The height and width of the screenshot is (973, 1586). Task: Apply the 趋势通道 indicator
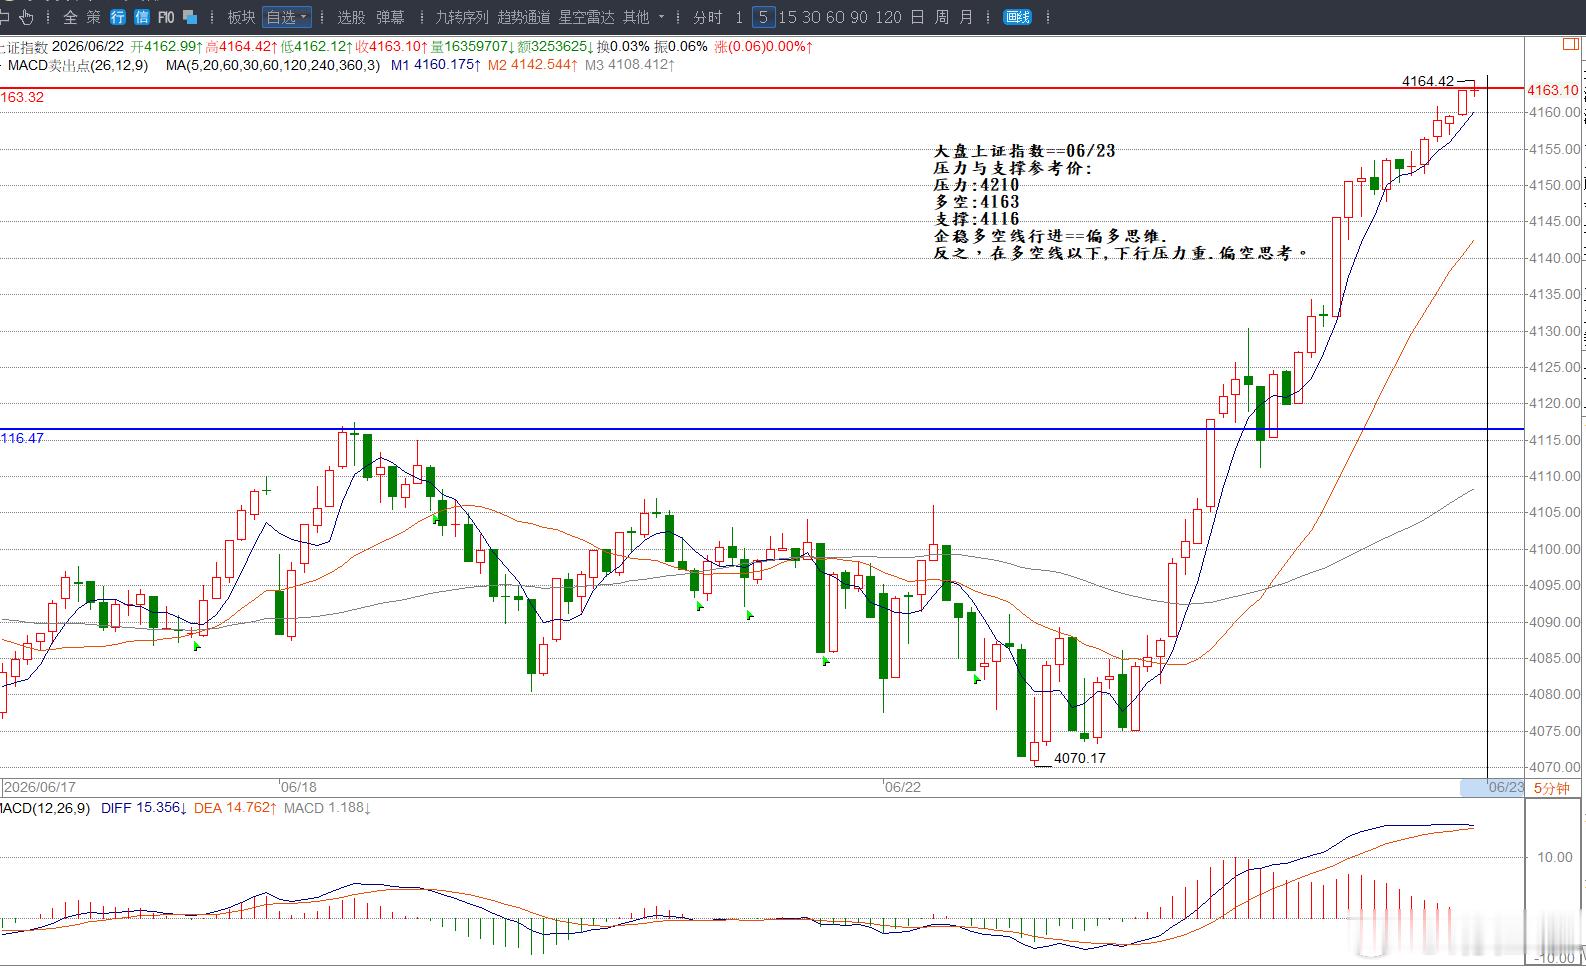[x=524, y=17]
